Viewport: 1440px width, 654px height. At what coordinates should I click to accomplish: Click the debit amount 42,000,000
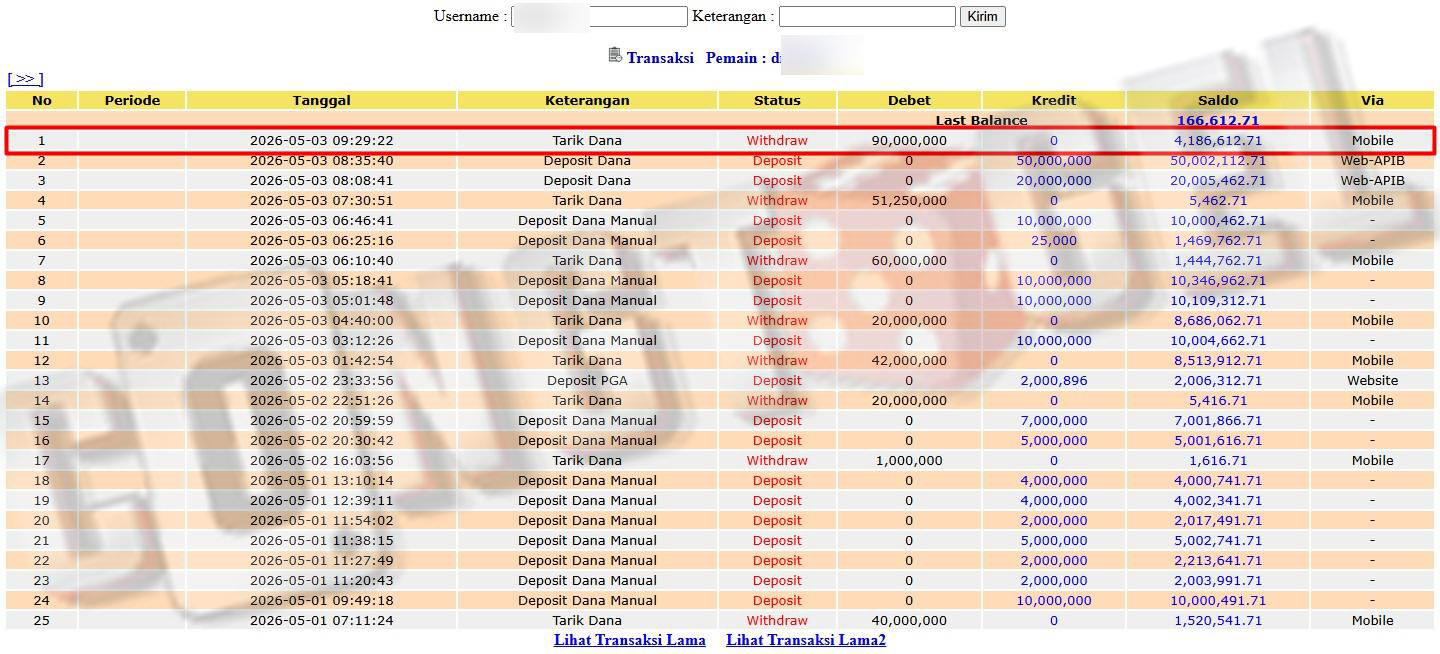click(909, 360)
